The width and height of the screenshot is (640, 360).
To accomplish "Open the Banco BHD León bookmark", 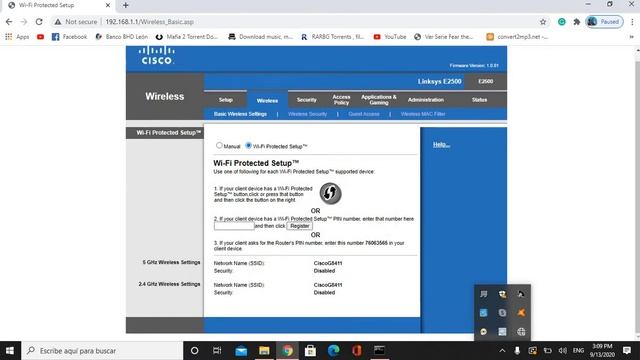I will point(121,37).
